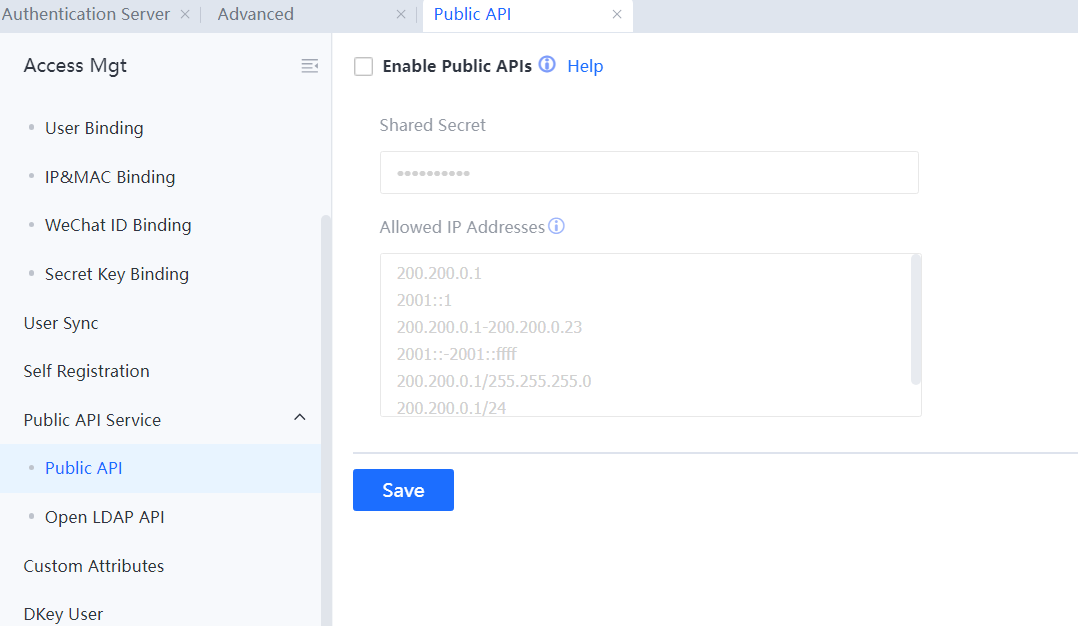
Task: Navigate to Custom Attributes
Action: pos(94,566)
